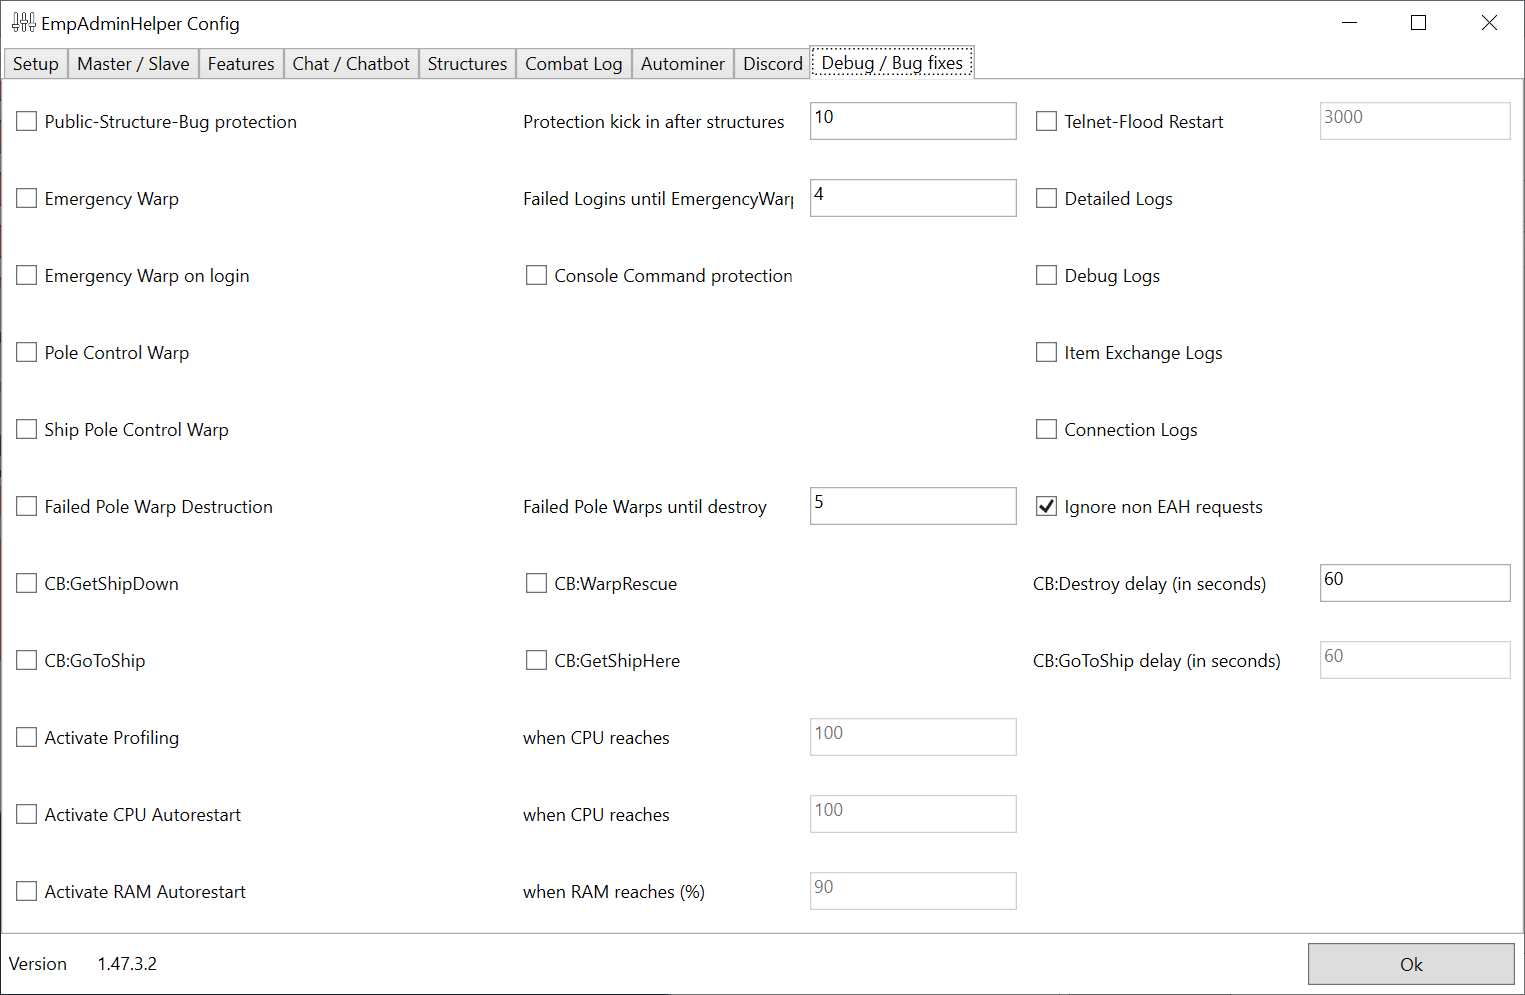Open the Setup tab
The image size is (1525, 995).
[36, 64]
